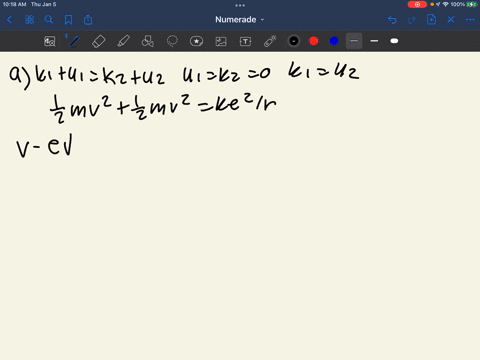Open the more options ellipsis menu
Screen dimensions: 480x360
(x=470, y=20)
